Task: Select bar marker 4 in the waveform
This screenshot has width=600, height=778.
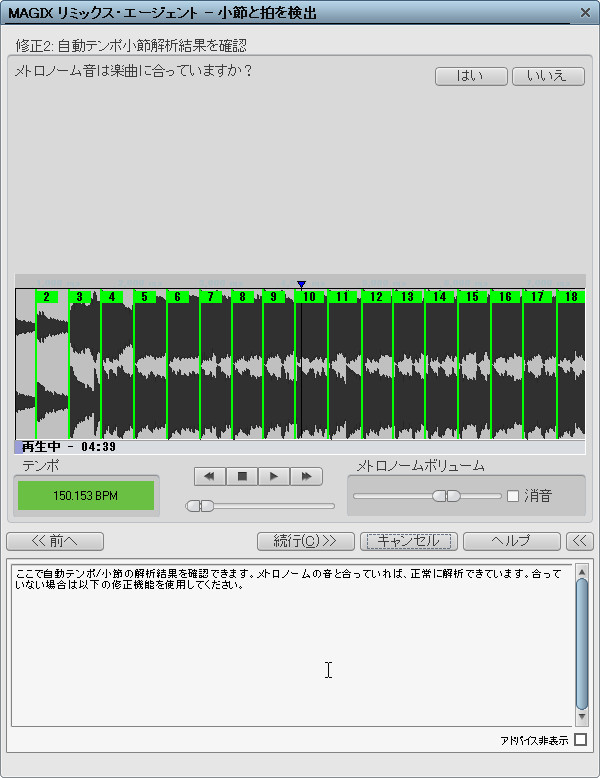Action: point(112,297)
